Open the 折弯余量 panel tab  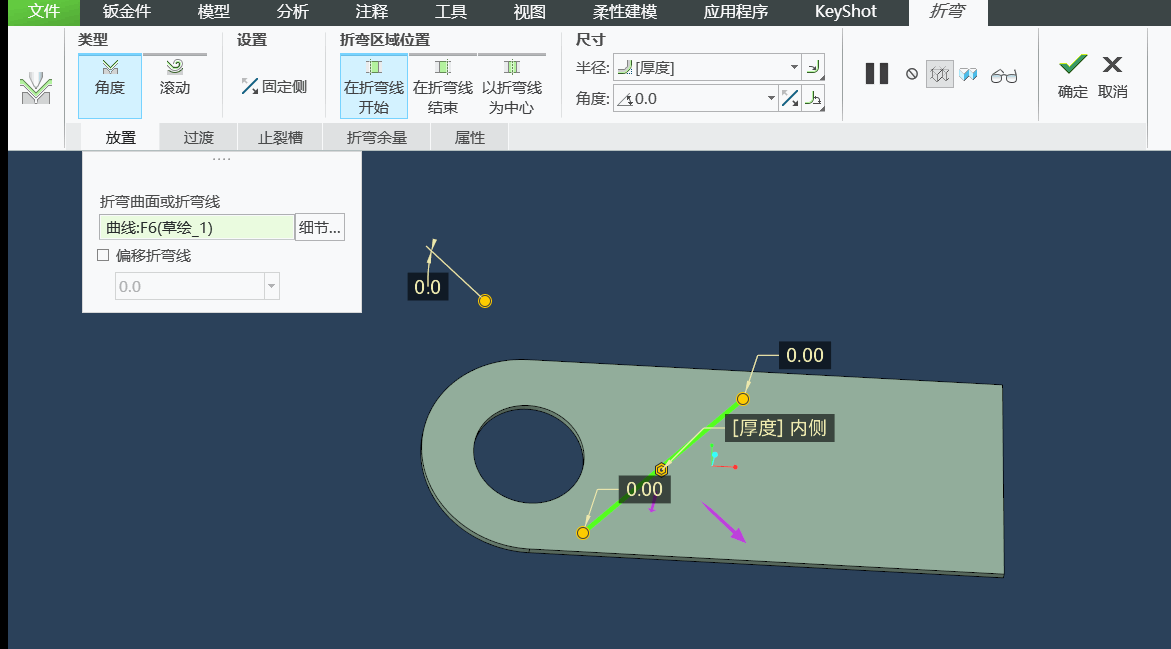click(x=376, y=137)
